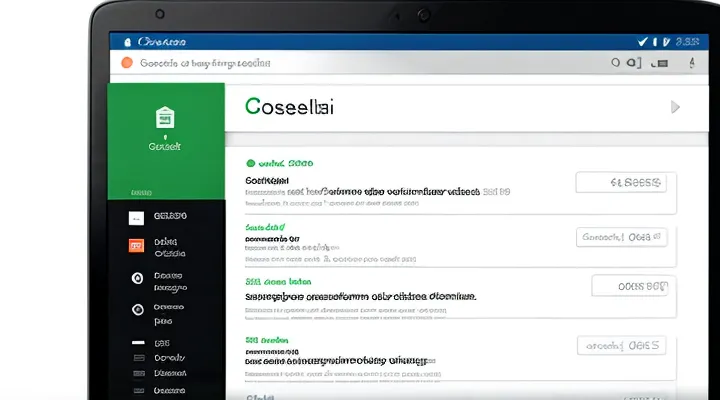Toggle the green status dot on first entry
720x400 pixels.
(x=250, y=162)
